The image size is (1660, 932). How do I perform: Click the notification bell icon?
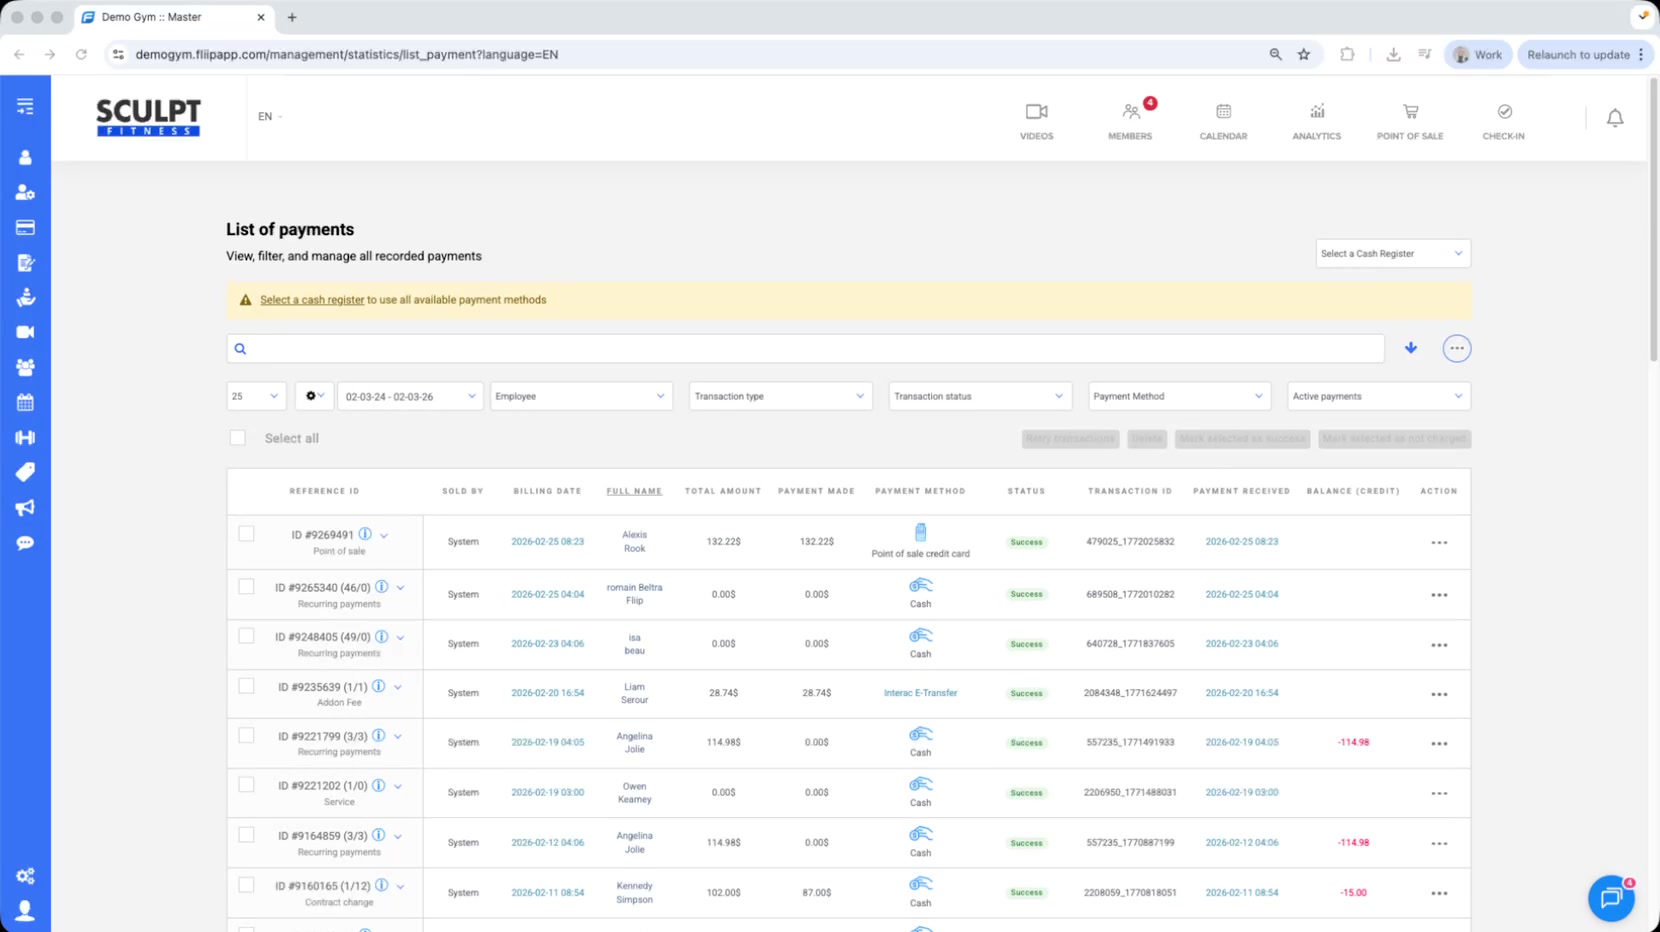pos(1614,118)
